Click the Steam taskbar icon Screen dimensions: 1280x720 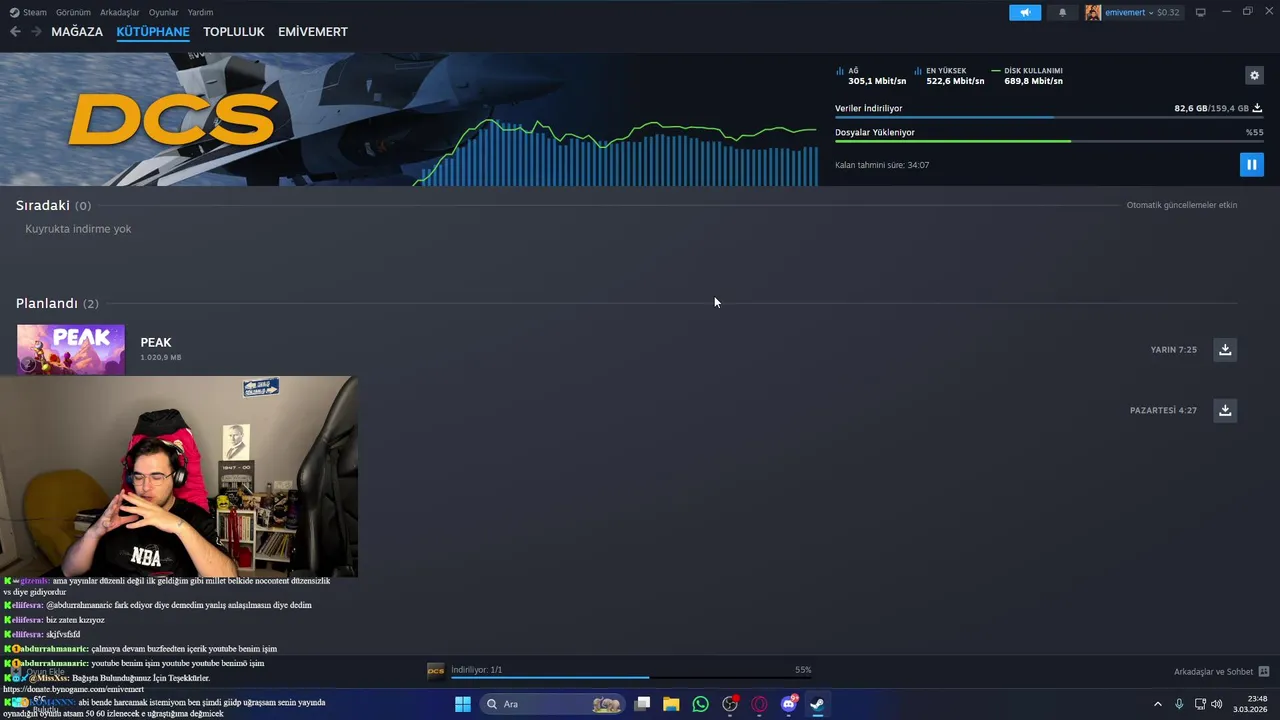pos(817,704)
